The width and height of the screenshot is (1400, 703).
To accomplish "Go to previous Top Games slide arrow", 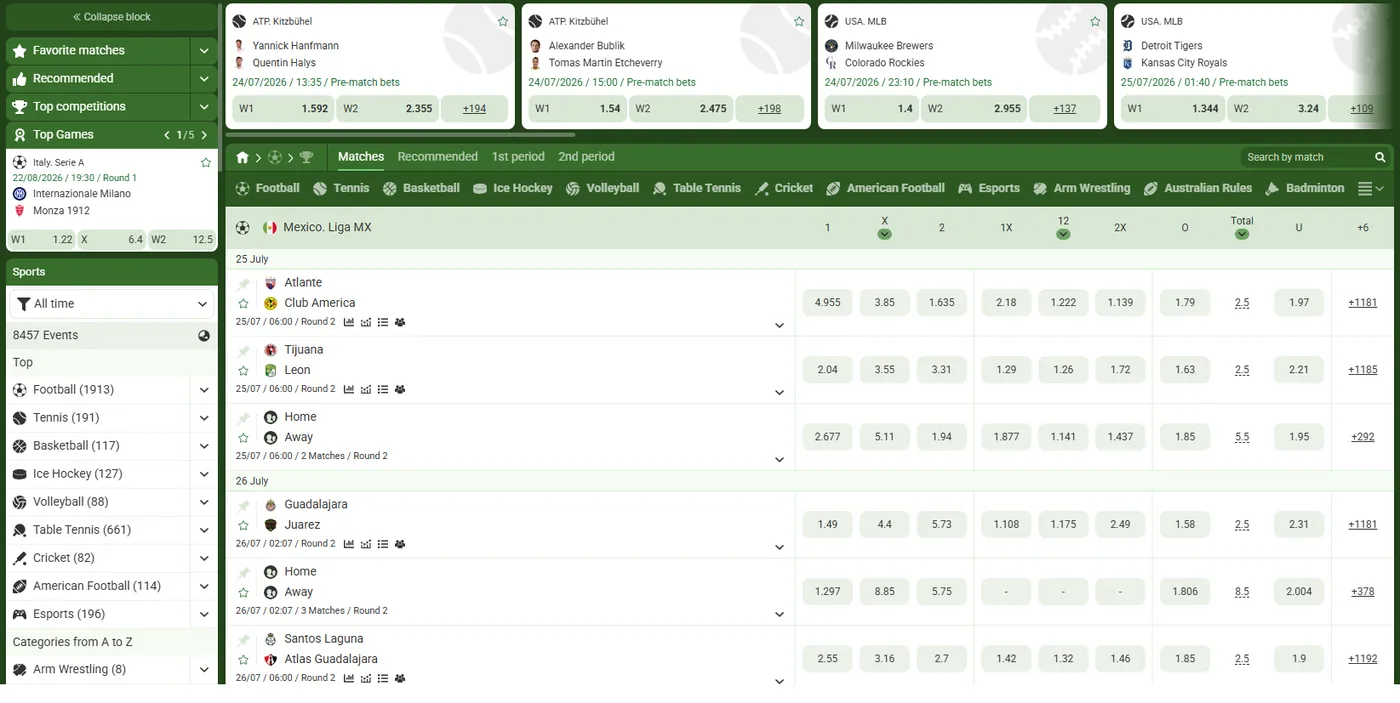I will coord(167,135).
